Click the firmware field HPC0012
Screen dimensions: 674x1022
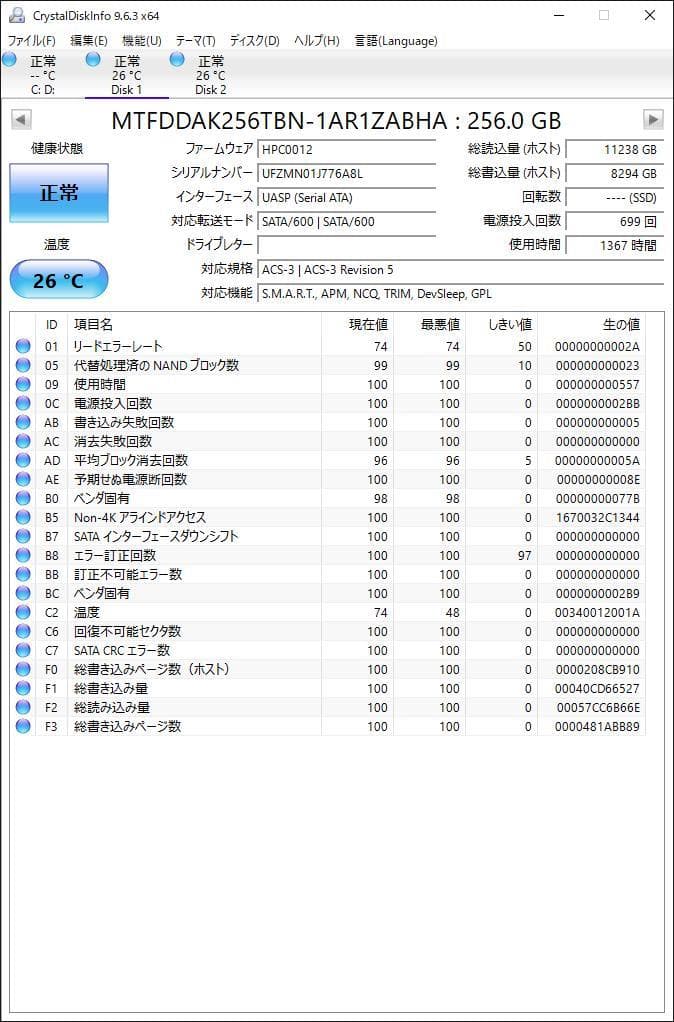coord(346,149)
